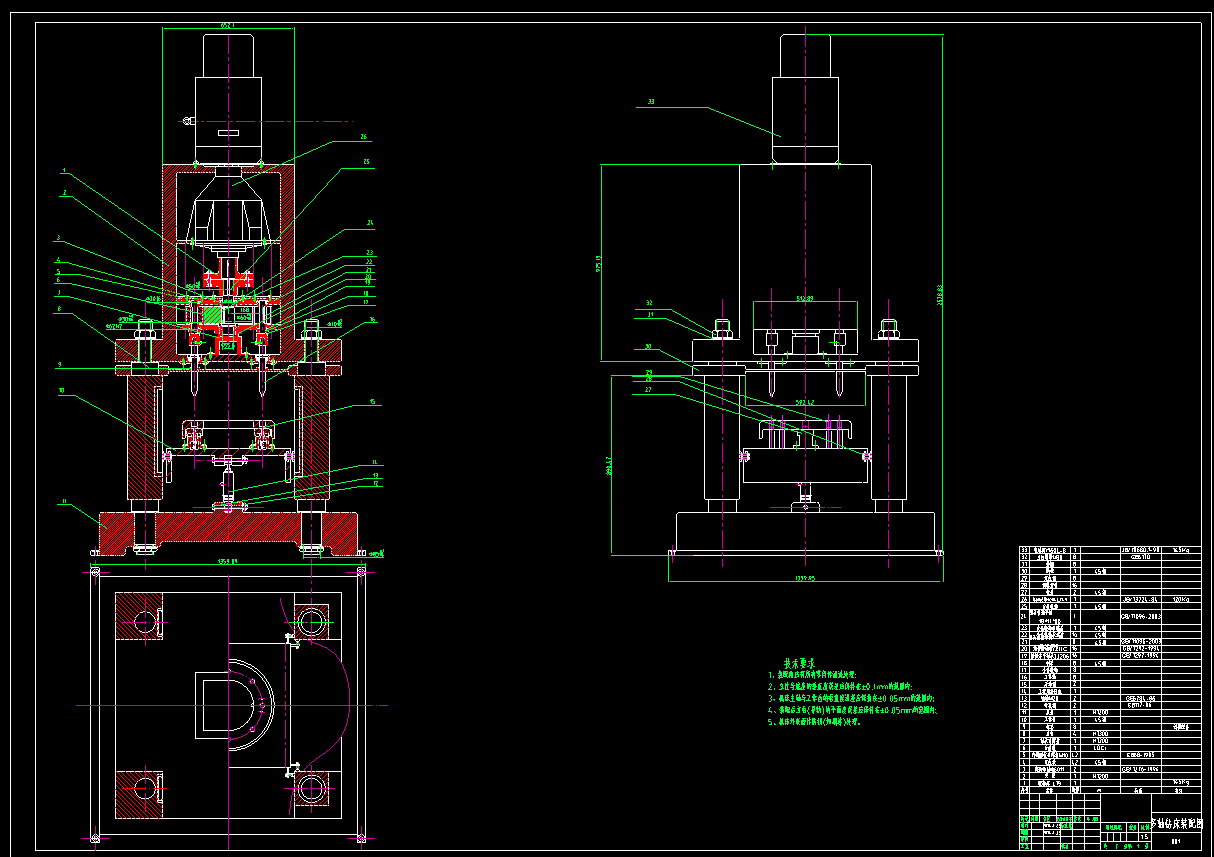Click callout number 14 in the section view
The height and width of the screenshot is (857, 1214).
pyautogui.click(x=375, y=462)
